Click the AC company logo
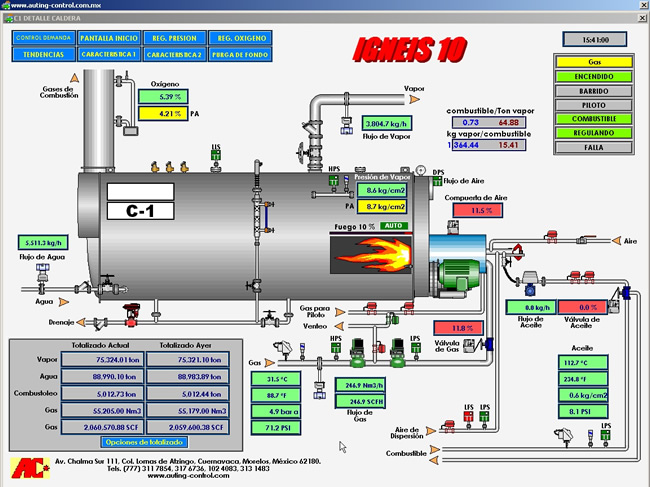 pyautogui.click(x=31, y=468)
